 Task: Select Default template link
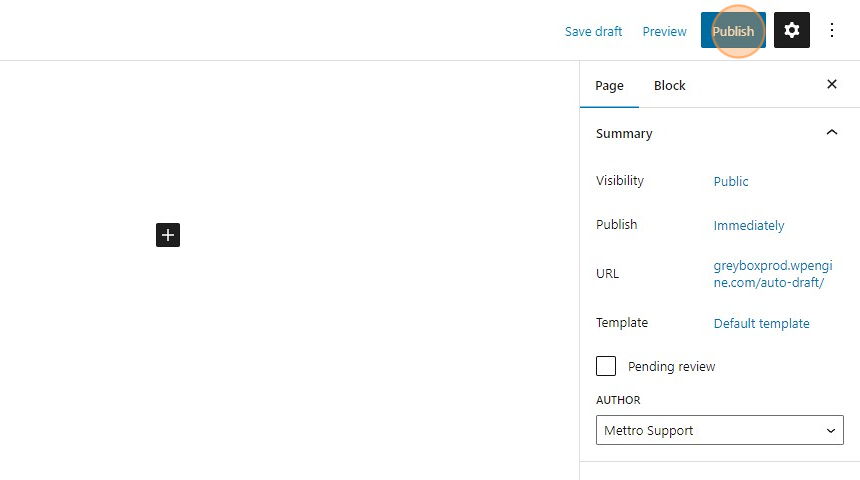761,323
